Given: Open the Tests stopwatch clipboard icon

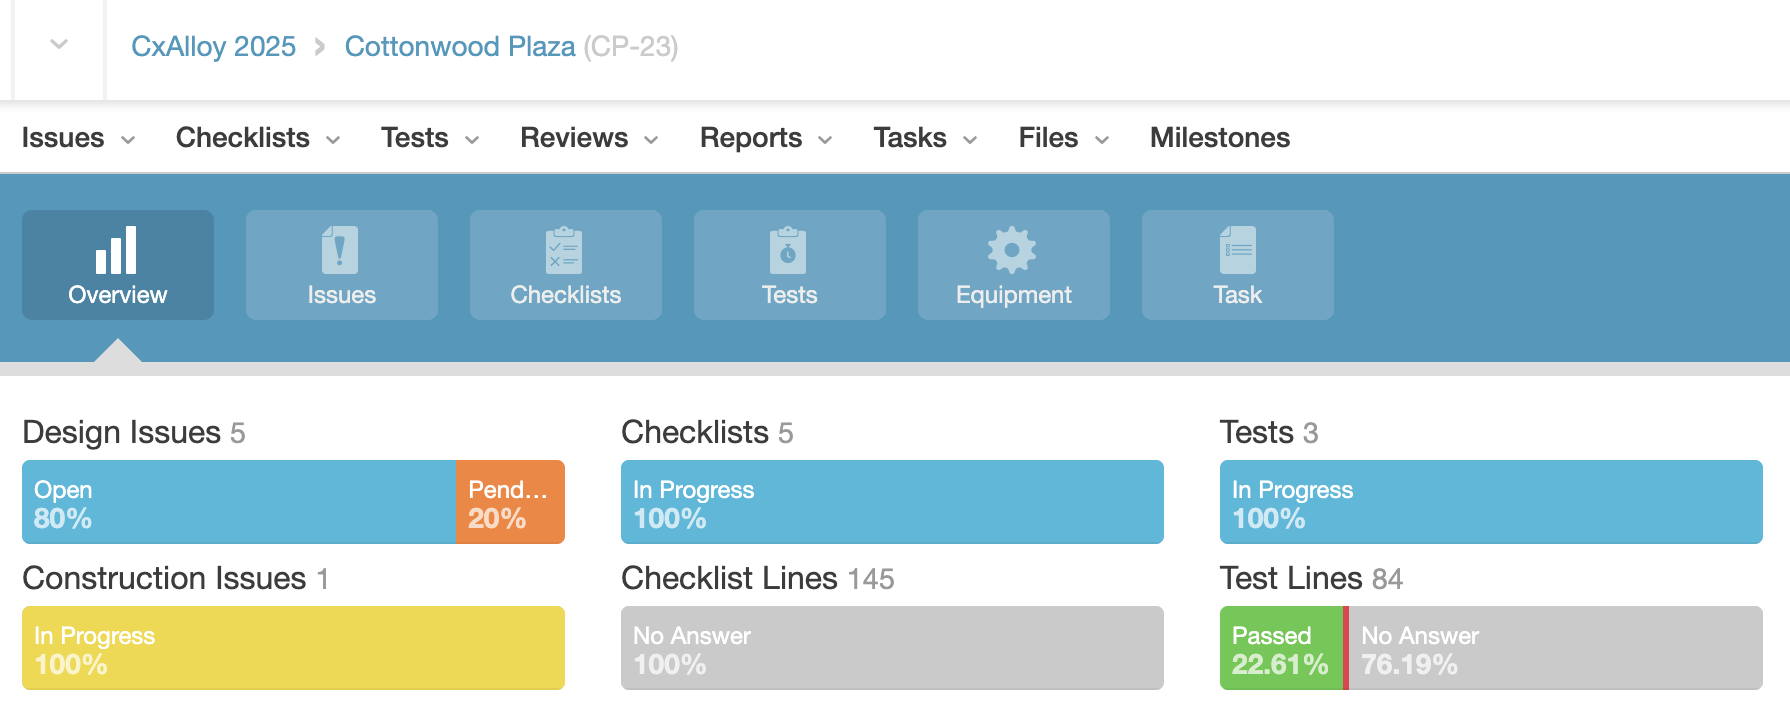Looking at the screenshot, I should pos(789,251).
